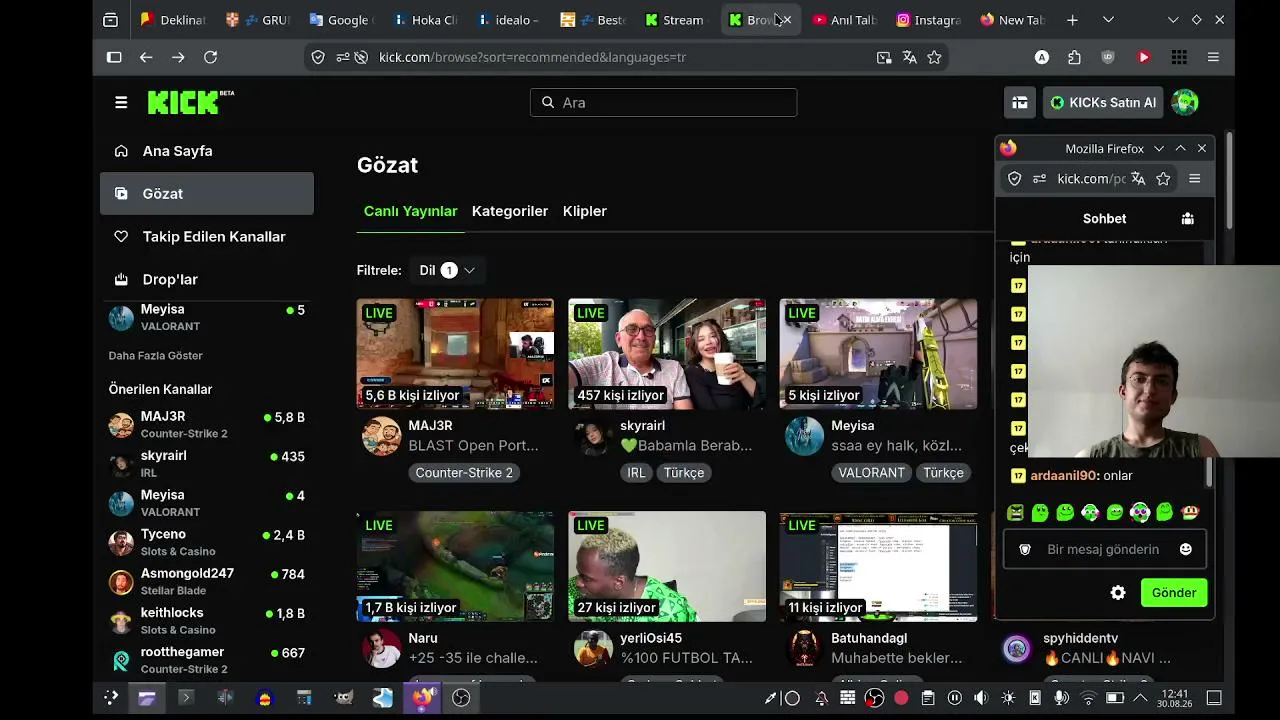The image size is (1280, 720).
Task: Click the shield icon in chat message box
Action: [1025, 549]
